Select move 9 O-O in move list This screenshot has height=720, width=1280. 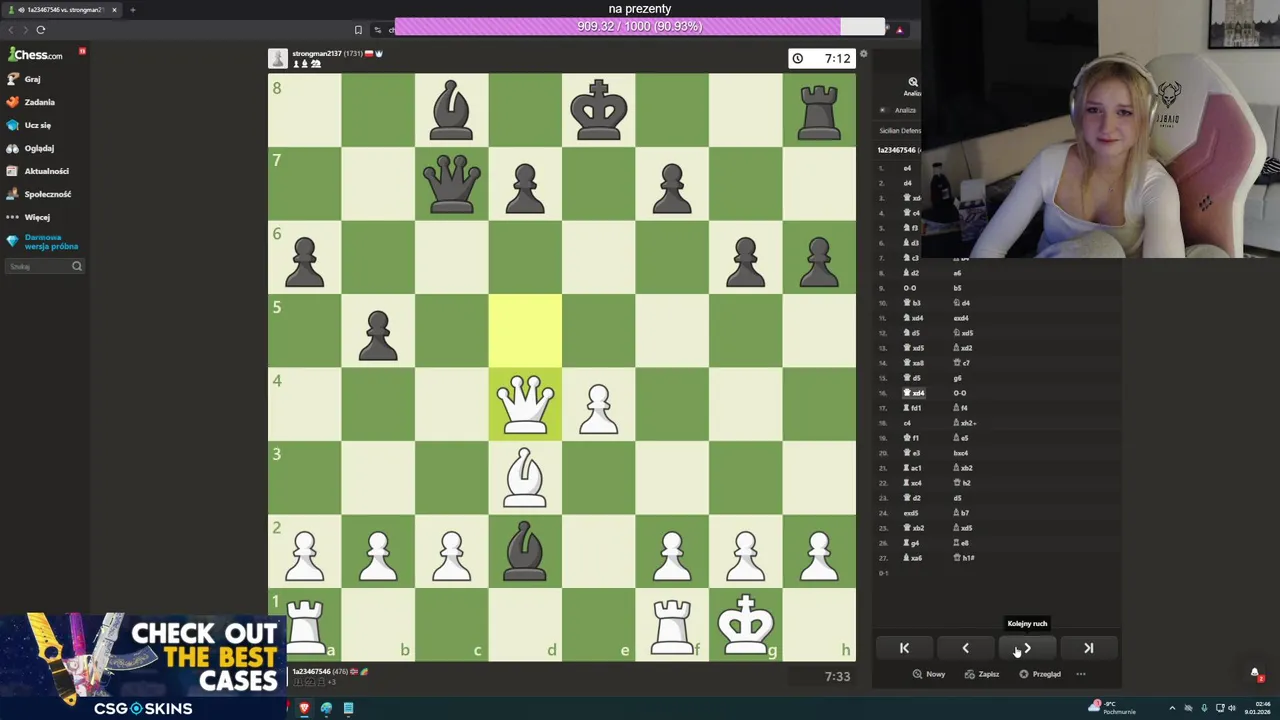[x=909, y=288]
